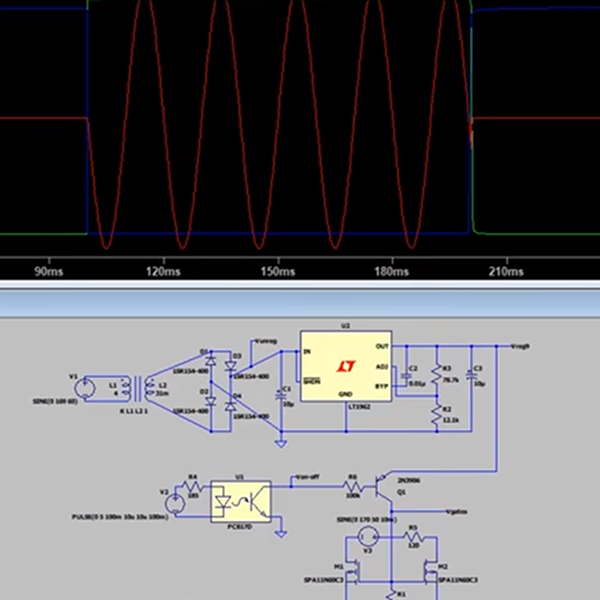600x600 pixels.
Task: Click the OUT pin label on U2
Action: click(x=382, y=346)
